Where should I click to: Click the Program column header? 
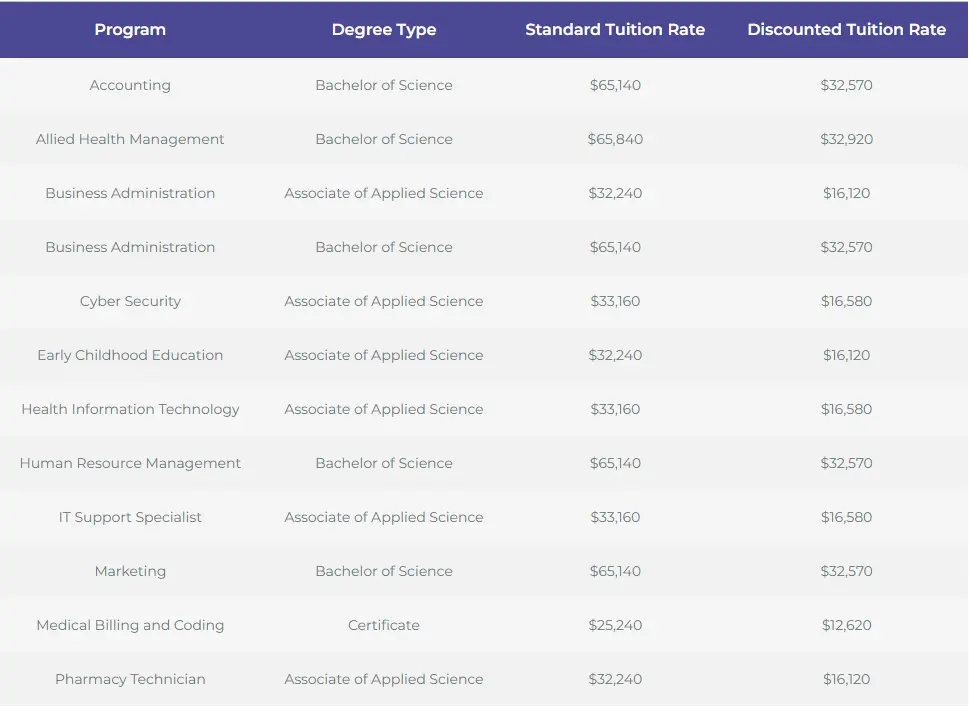[x=130, y=30]
